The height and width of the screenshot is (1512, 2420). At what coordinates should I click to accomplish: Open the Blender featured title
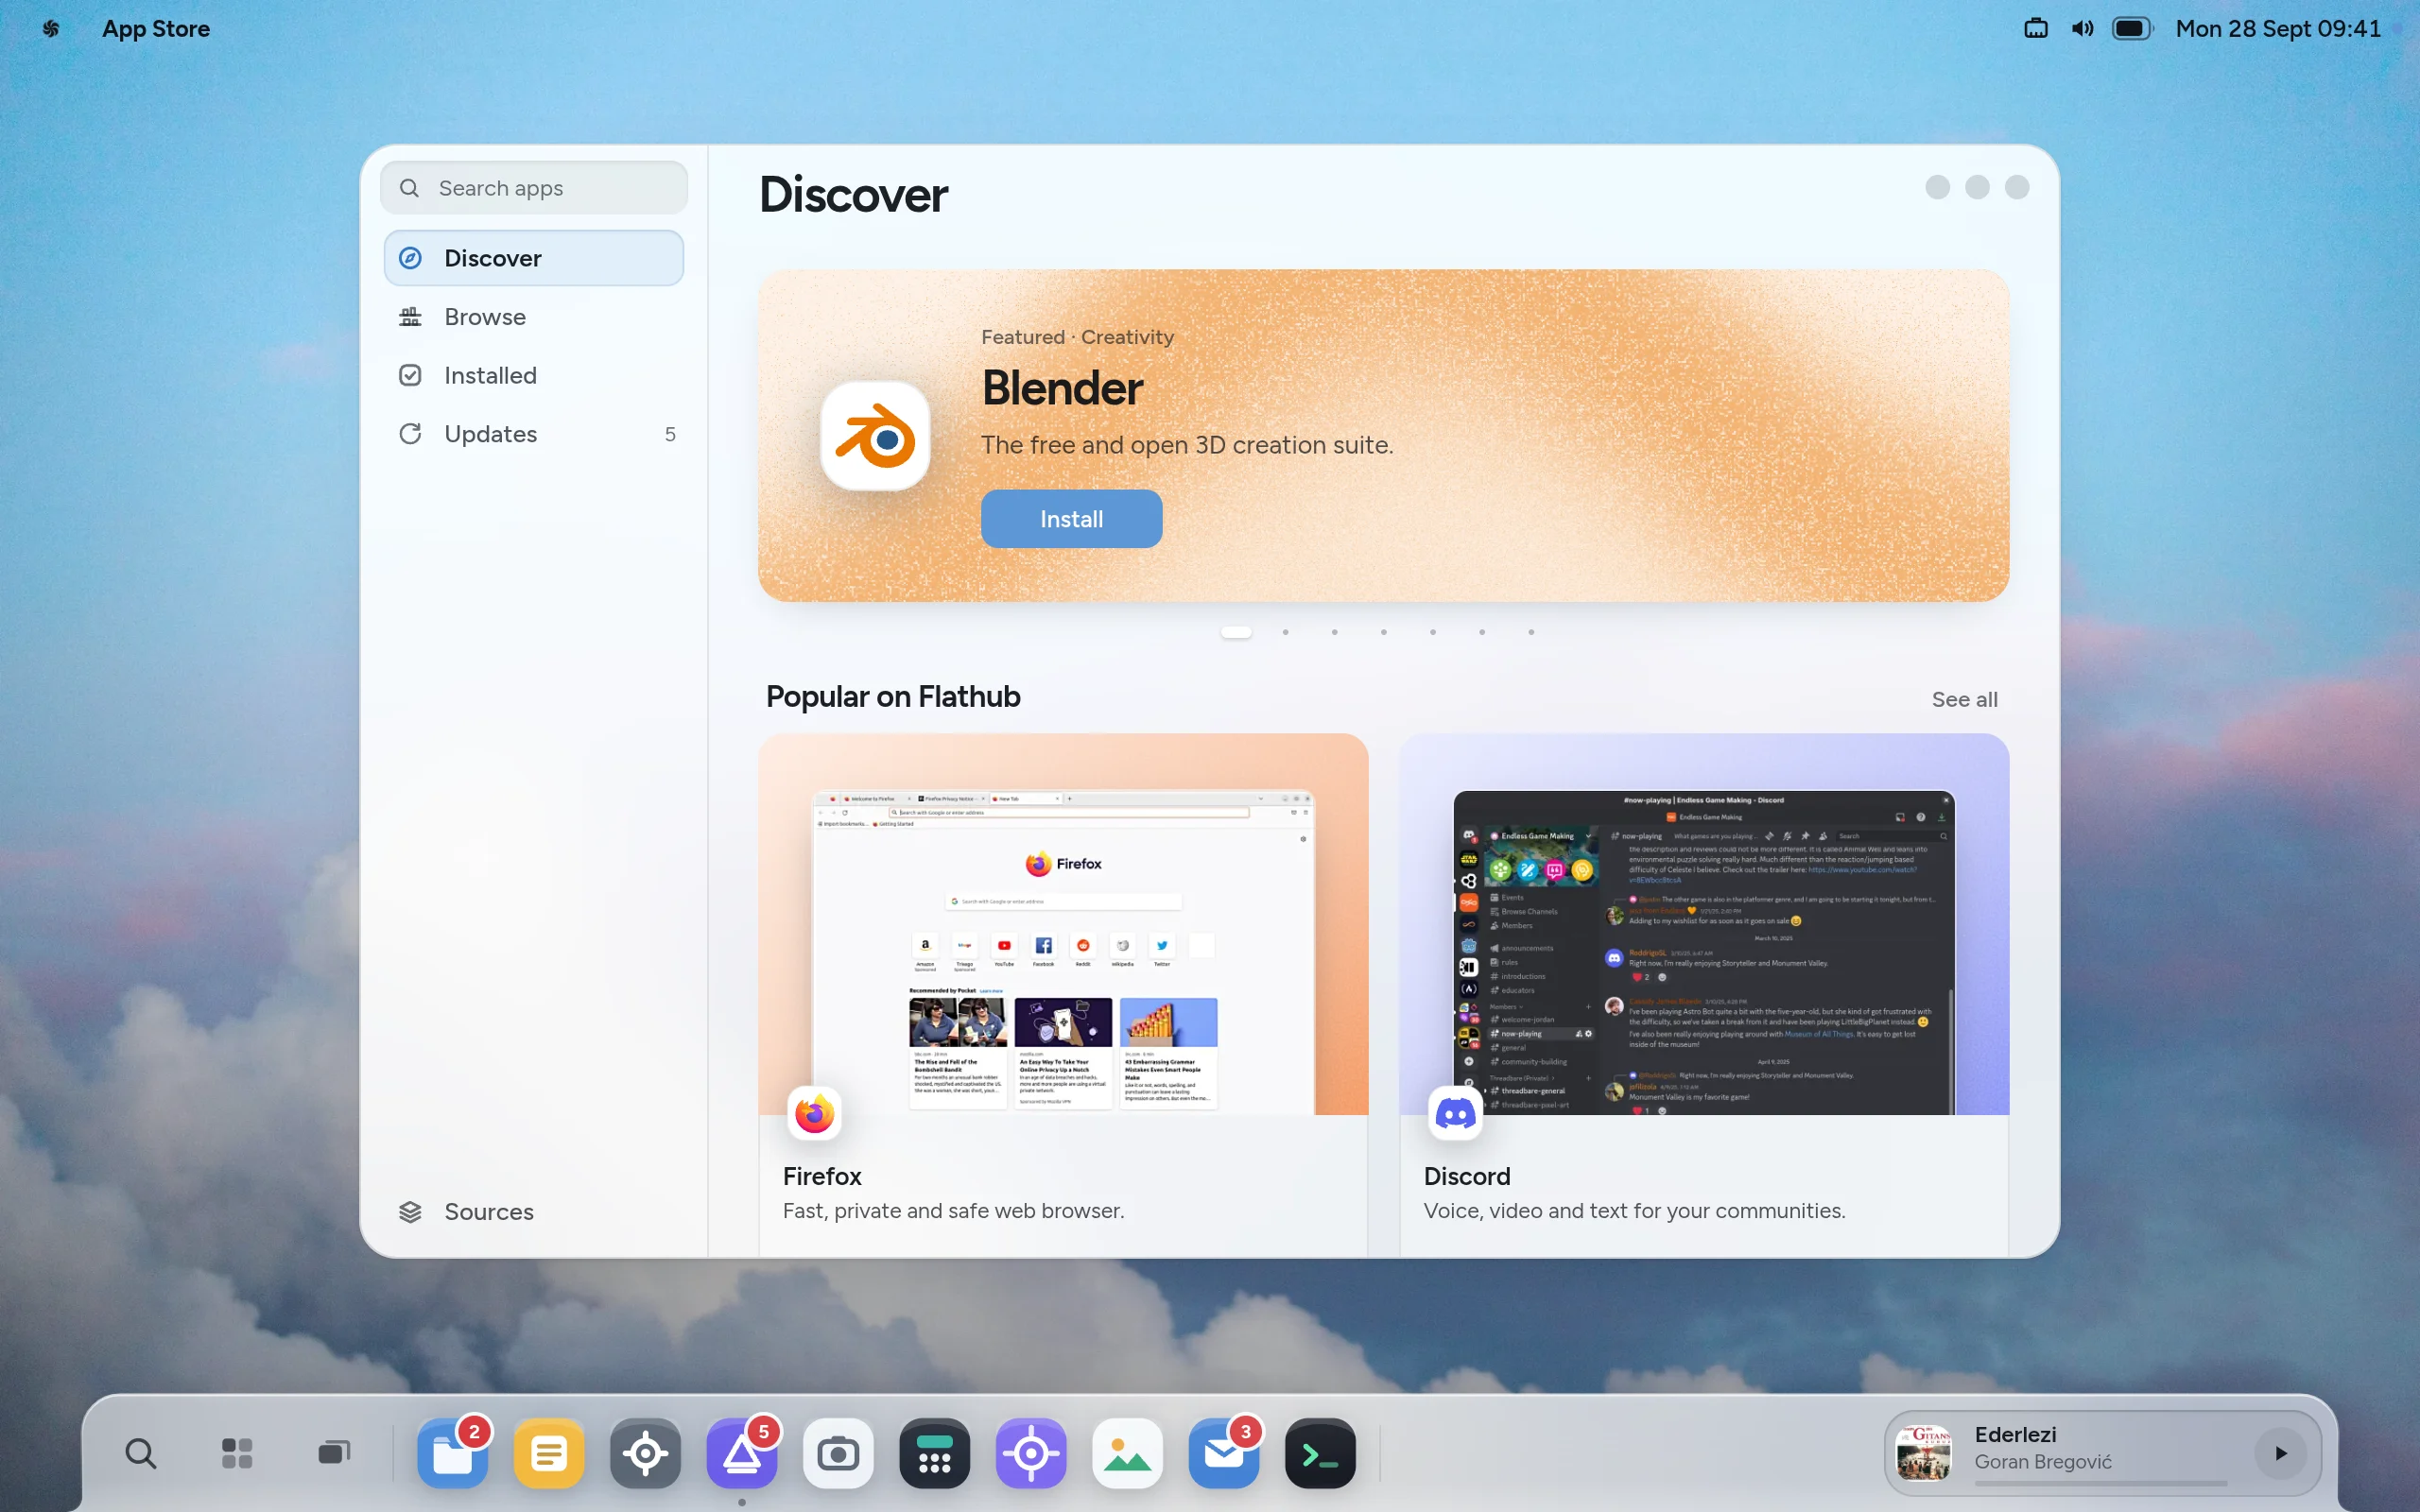tap(1062, 388)
